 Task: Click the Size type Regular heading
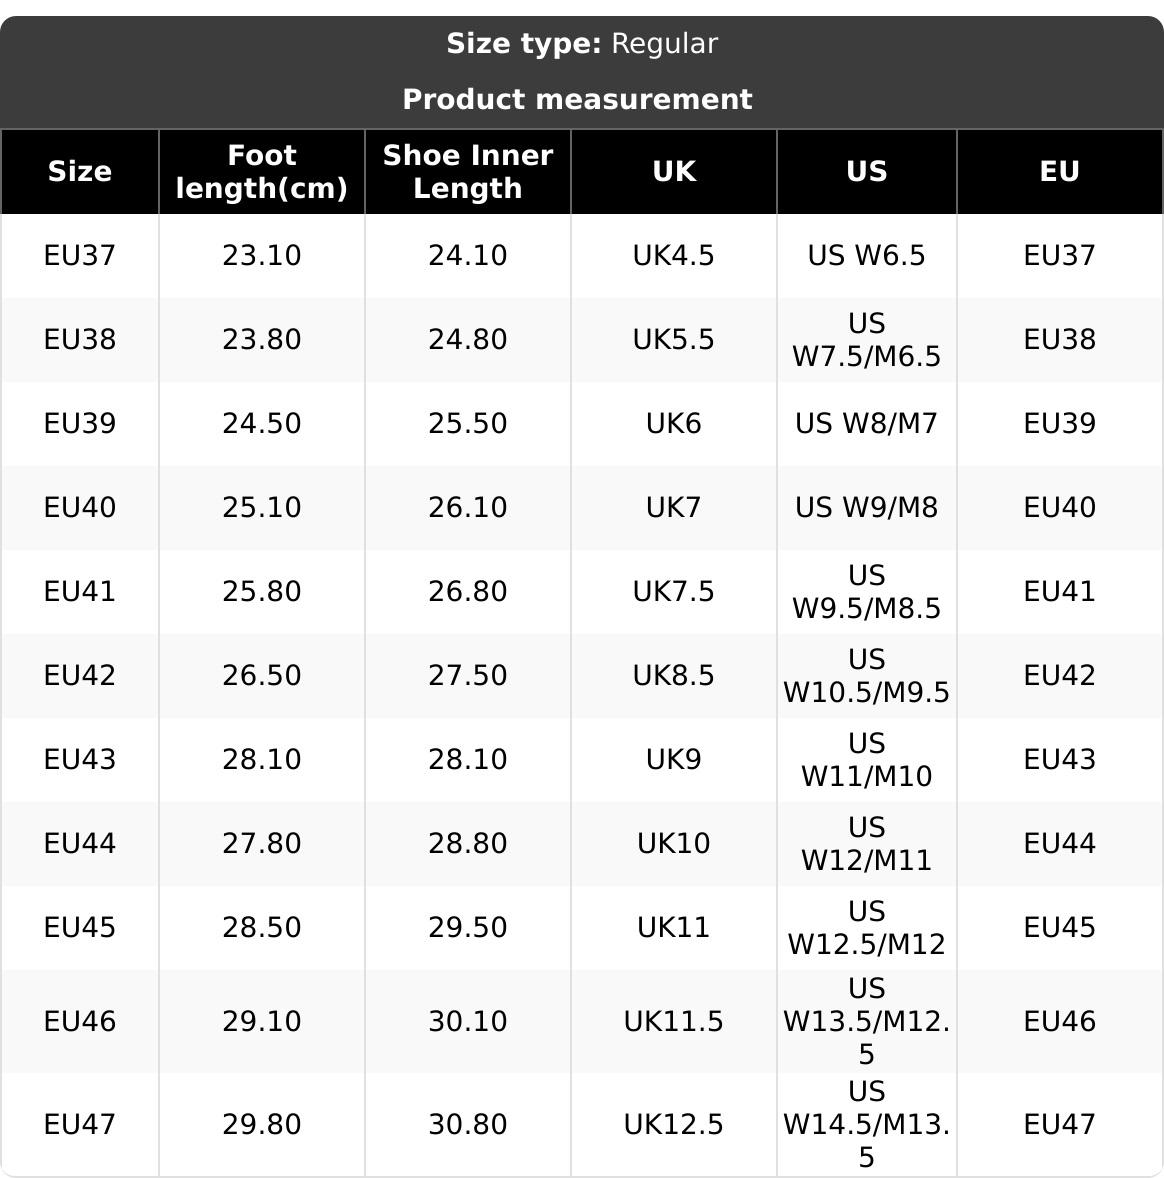tap(581, 44)
